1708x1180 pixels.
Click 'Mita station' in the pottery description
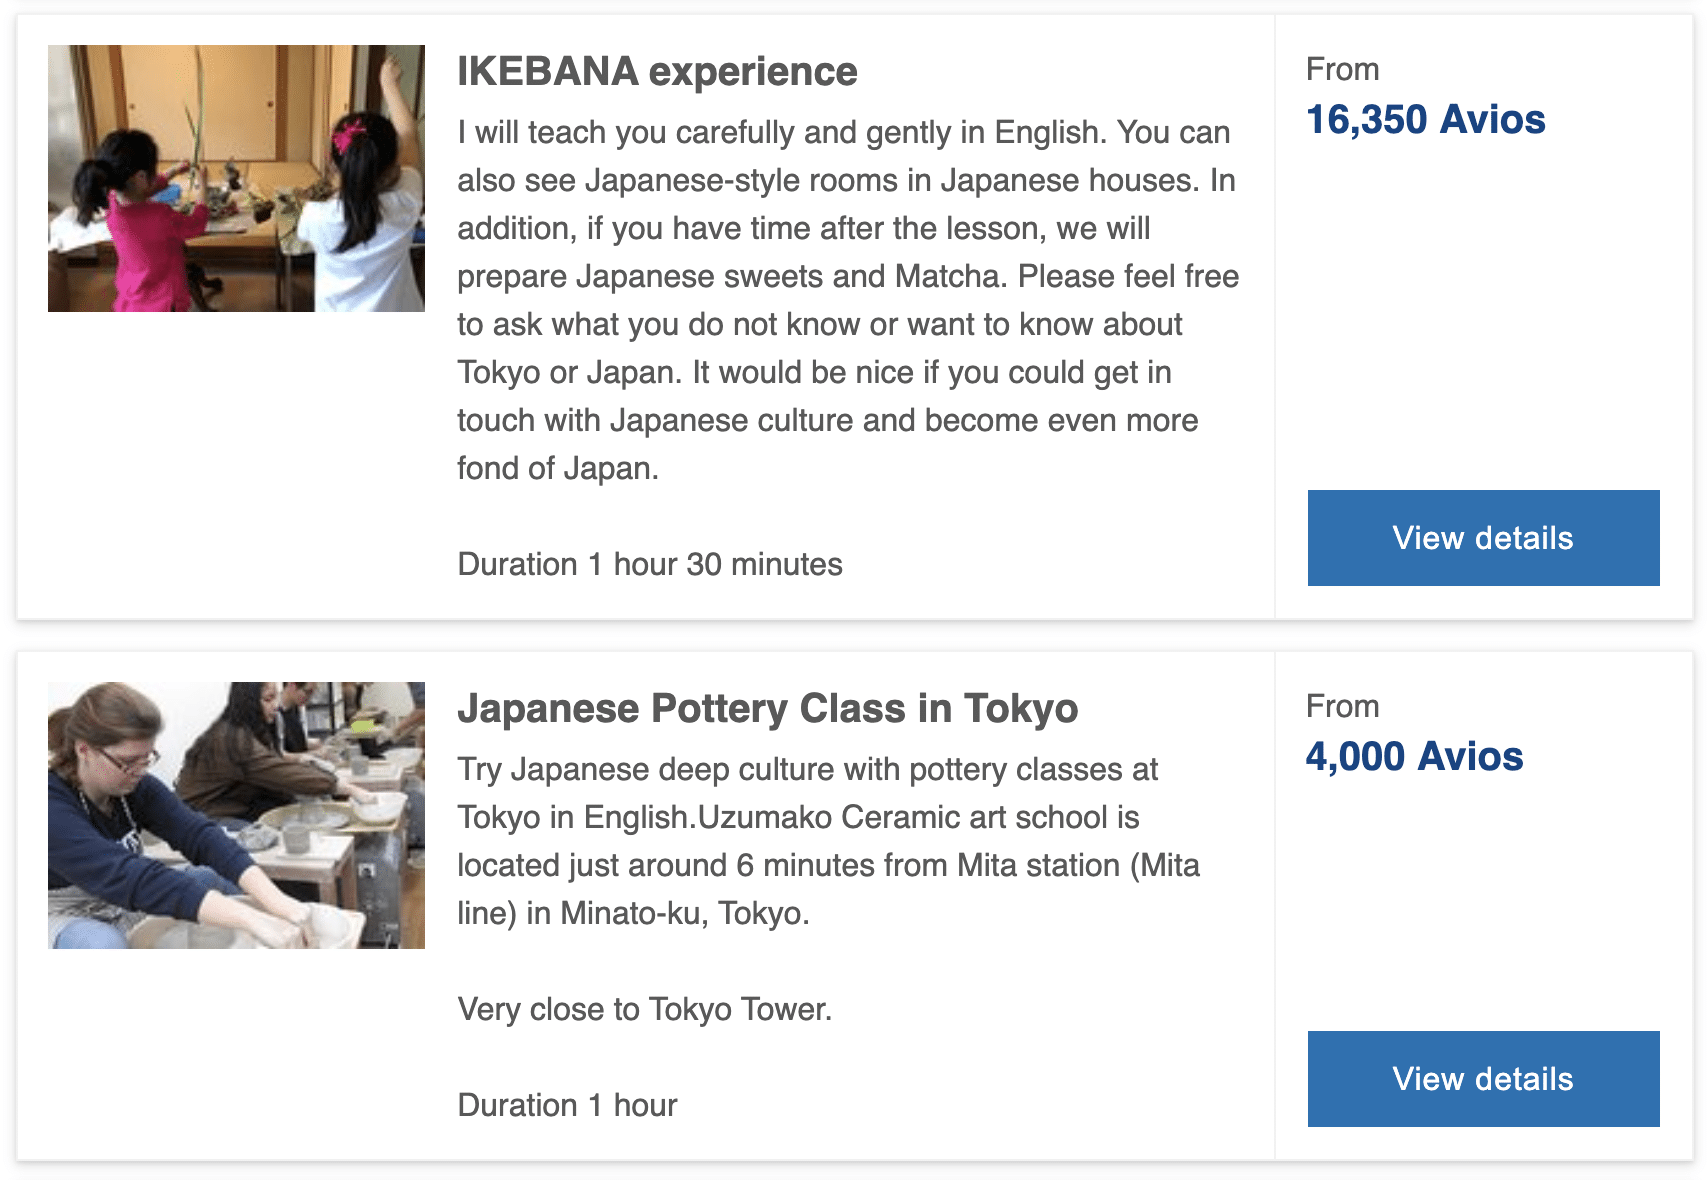[x=1038, y=865]
